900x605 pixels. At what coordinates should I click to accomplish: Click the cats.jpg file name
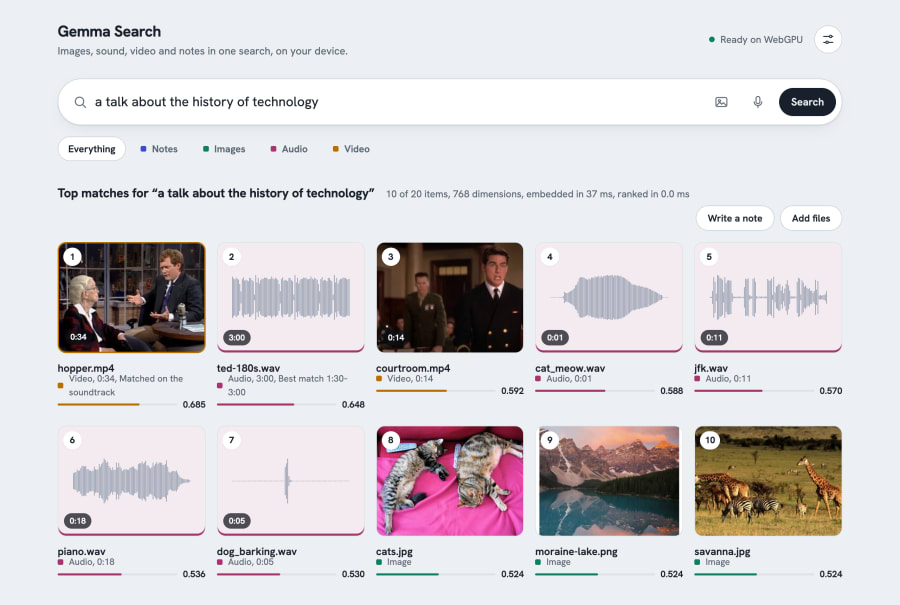coord(394,552)
